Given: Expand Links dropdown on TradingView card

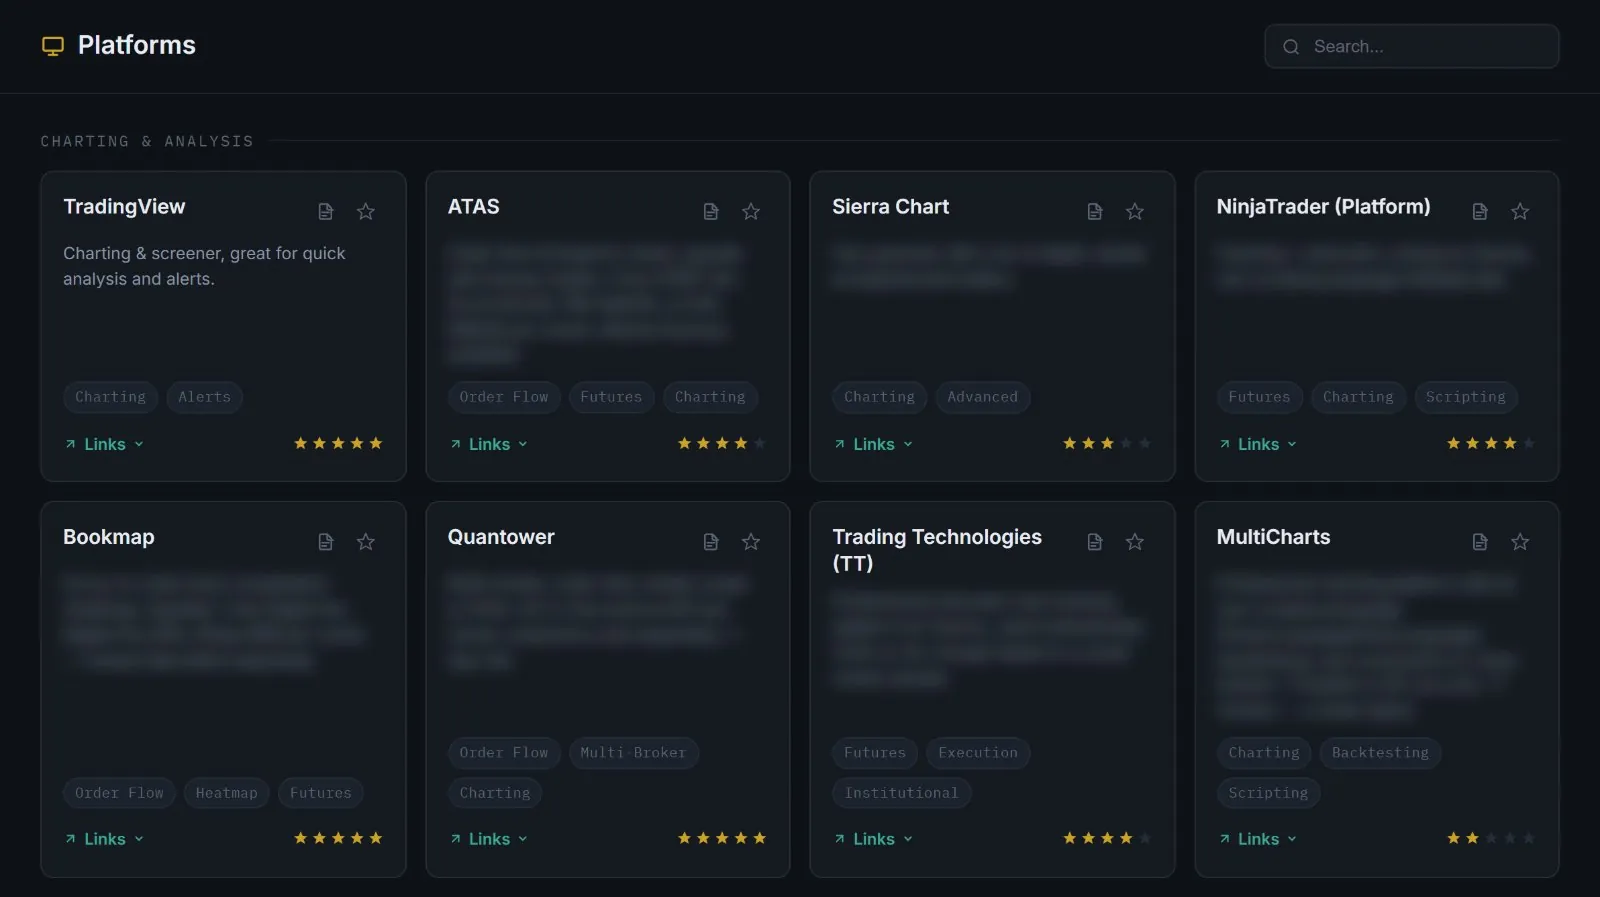Looking at the screenshot, I should coord(104,444).
